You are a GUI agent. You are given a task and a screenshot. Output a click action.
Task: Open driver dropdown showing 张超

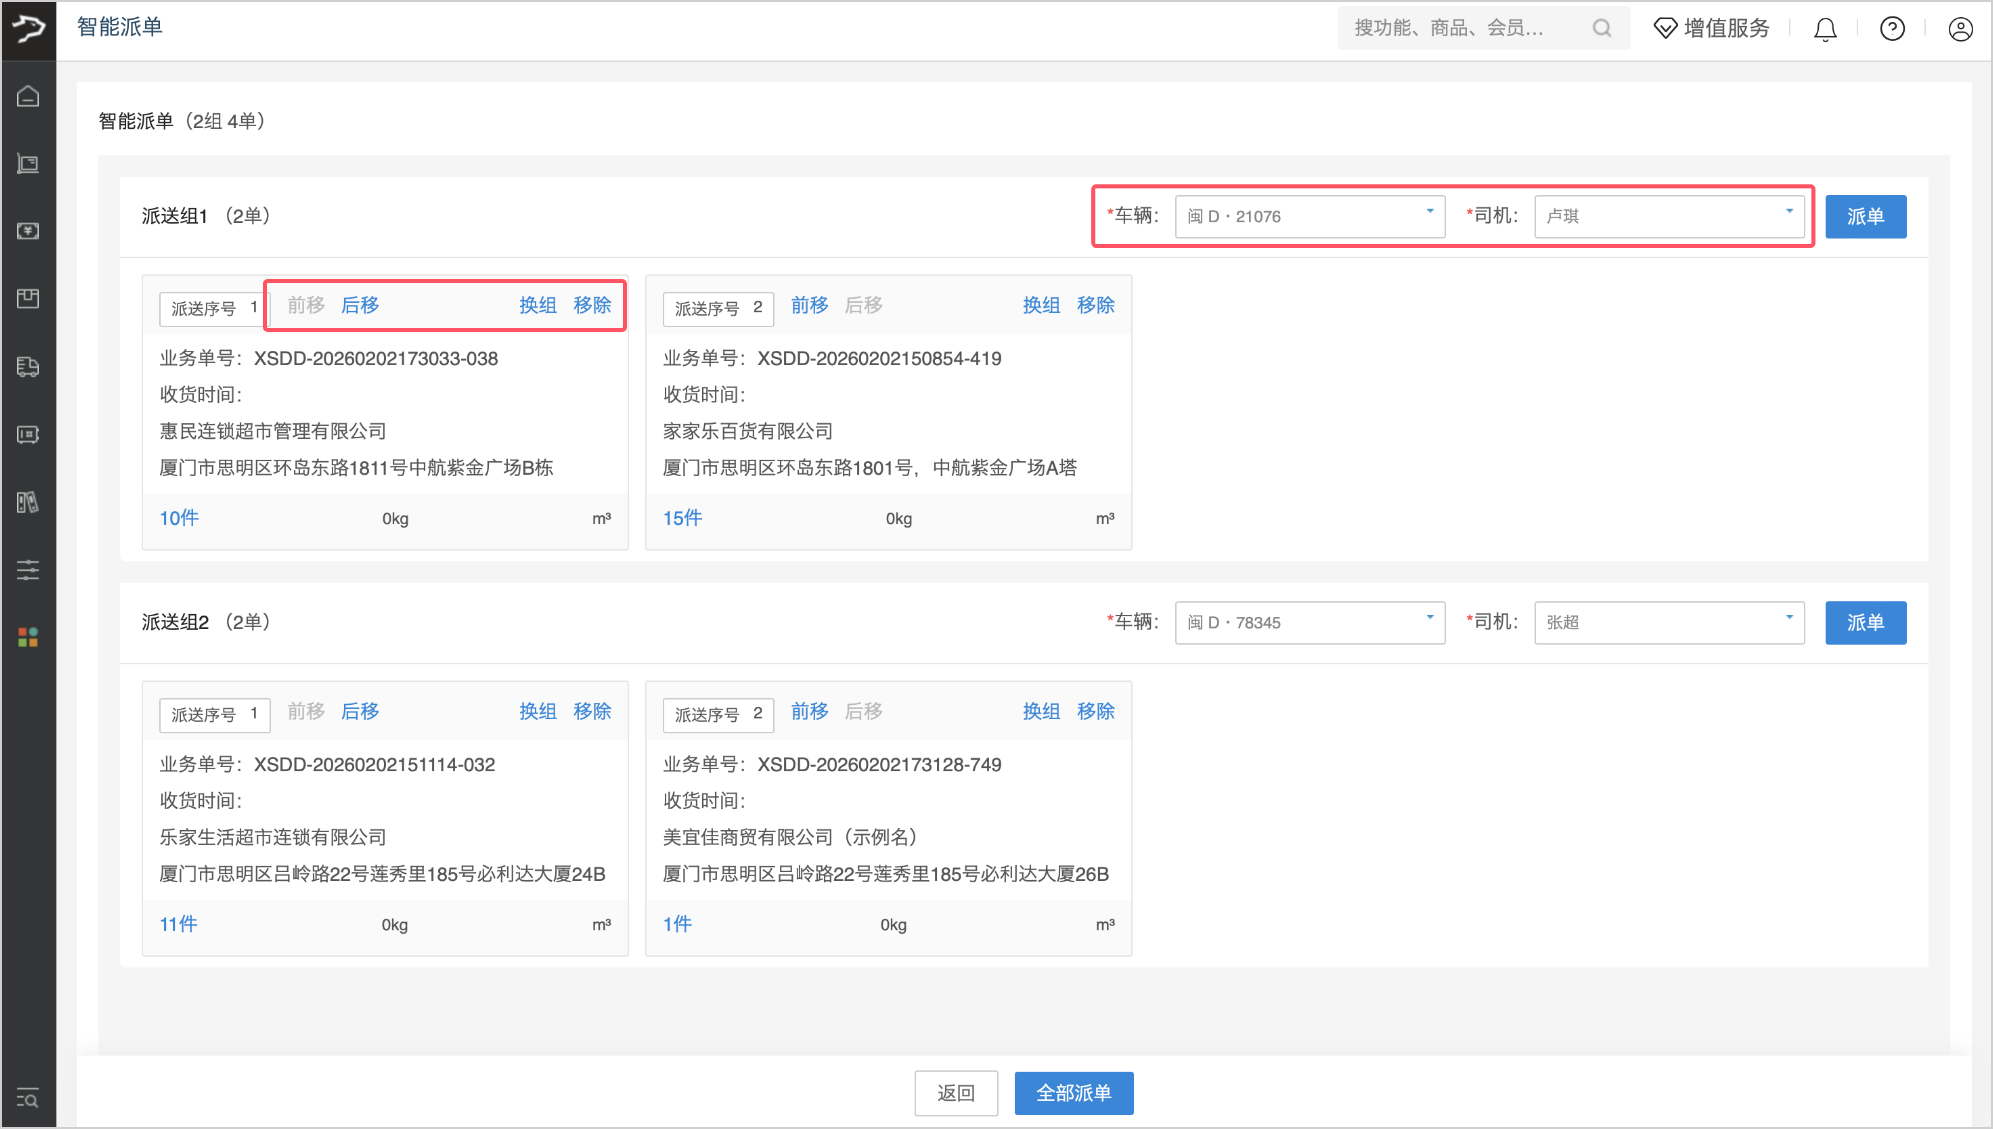click(x=1668, y=622)
